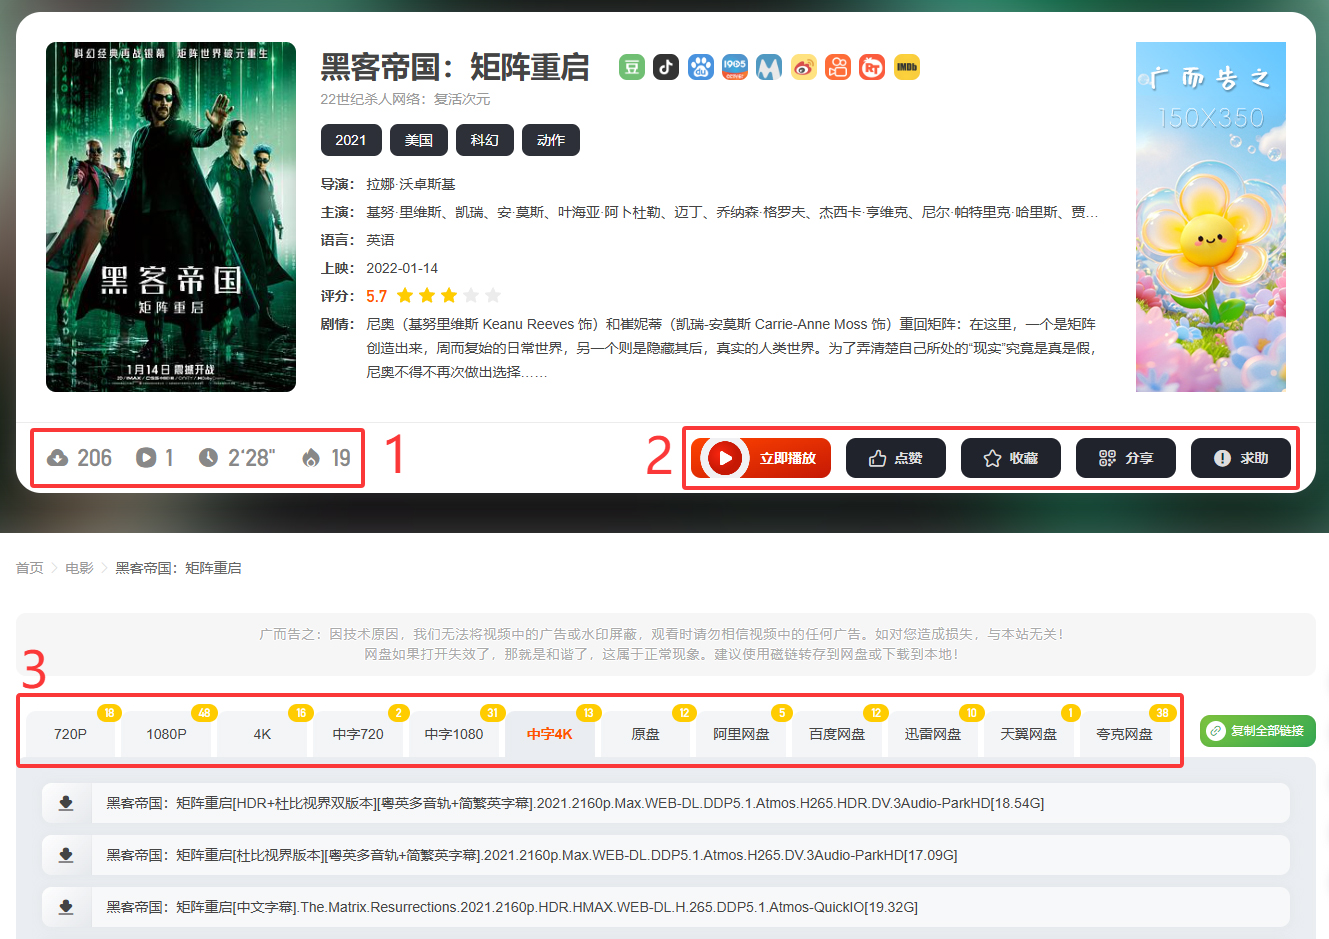Click the 求助 help button
This screenshot has height=939, width=1329.
[x=1241, y=458]
